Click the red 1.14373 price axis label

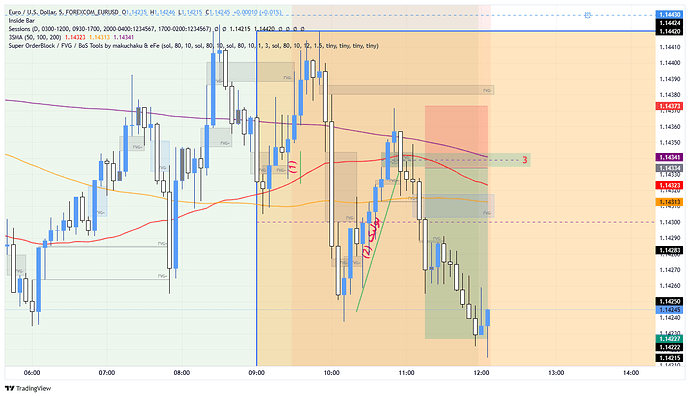pos(670,106)
